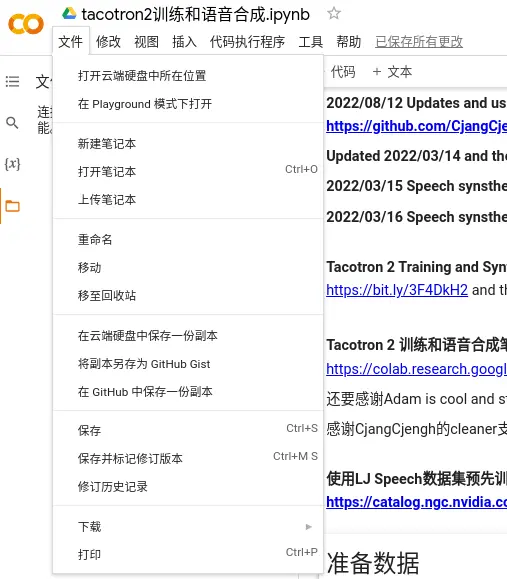
Task: Click the 2022/03/15 Speech synthe line
Action: click(x=417, y=186)
